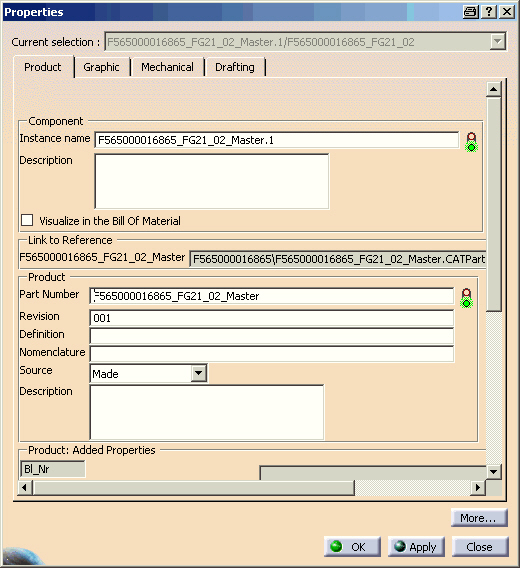Click the green light OK button

tap(352, 547)
